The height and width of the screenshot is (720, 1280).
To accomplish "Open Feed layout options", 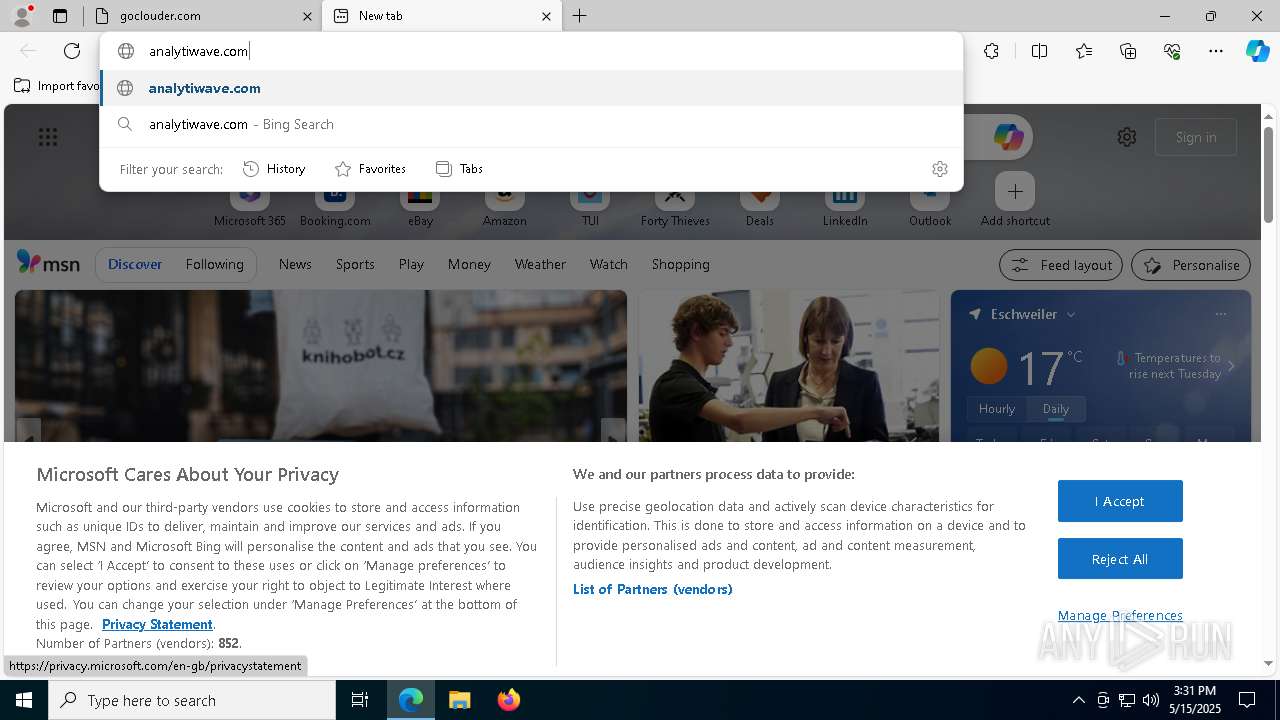I will (1062, 265).
